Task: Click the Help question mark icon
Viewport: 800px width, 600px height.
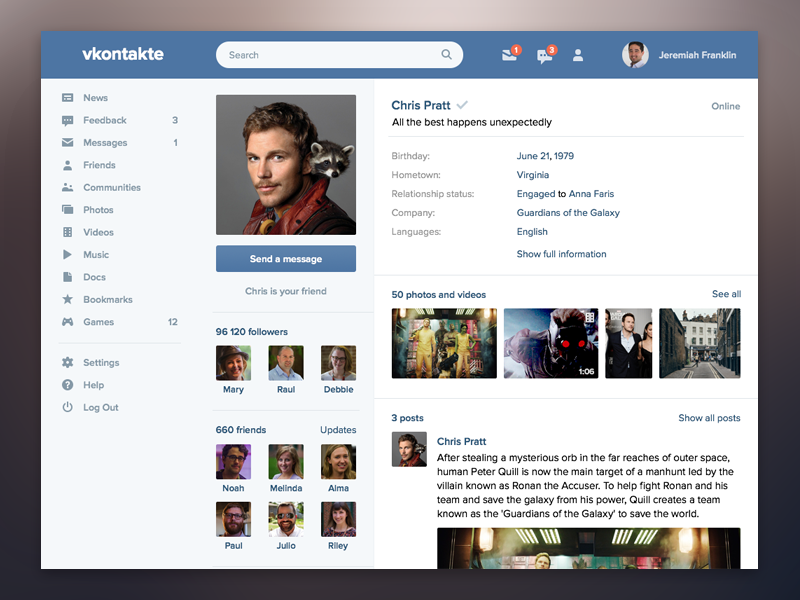Action: 67,385
